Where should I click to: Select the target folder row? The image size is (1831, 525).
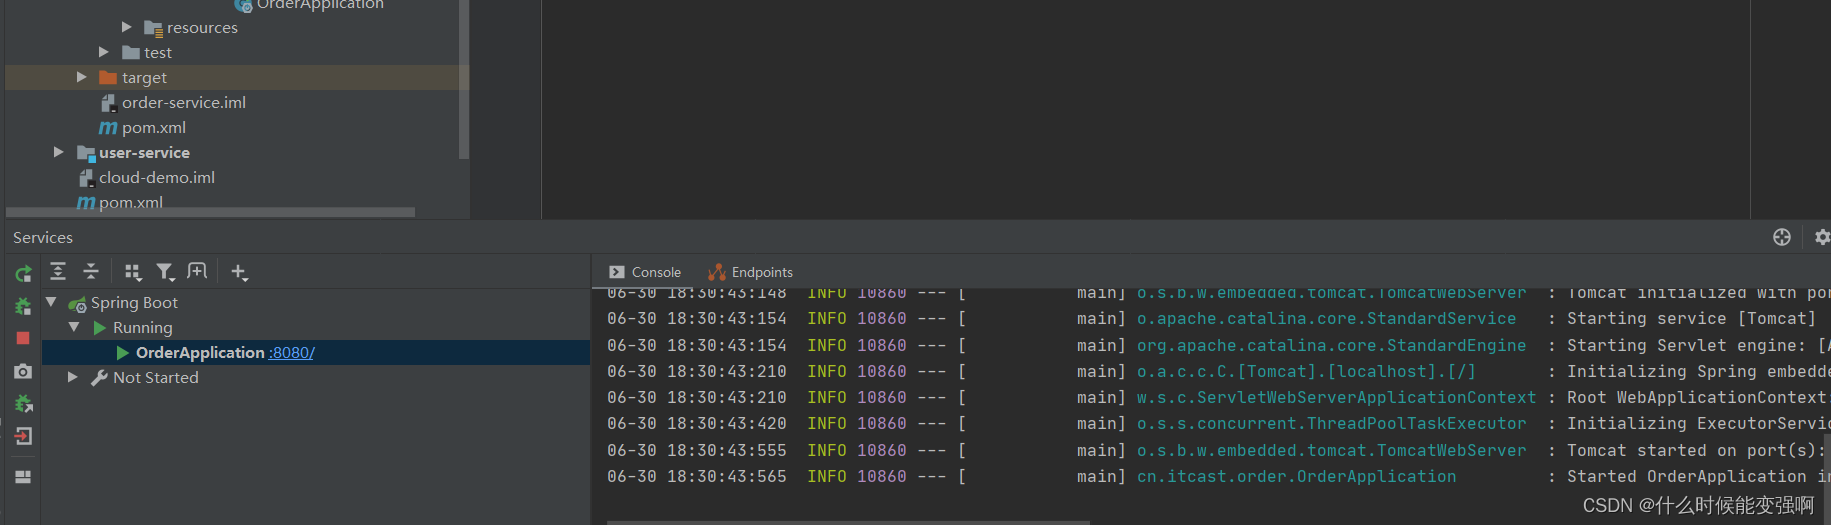point(237,77)
